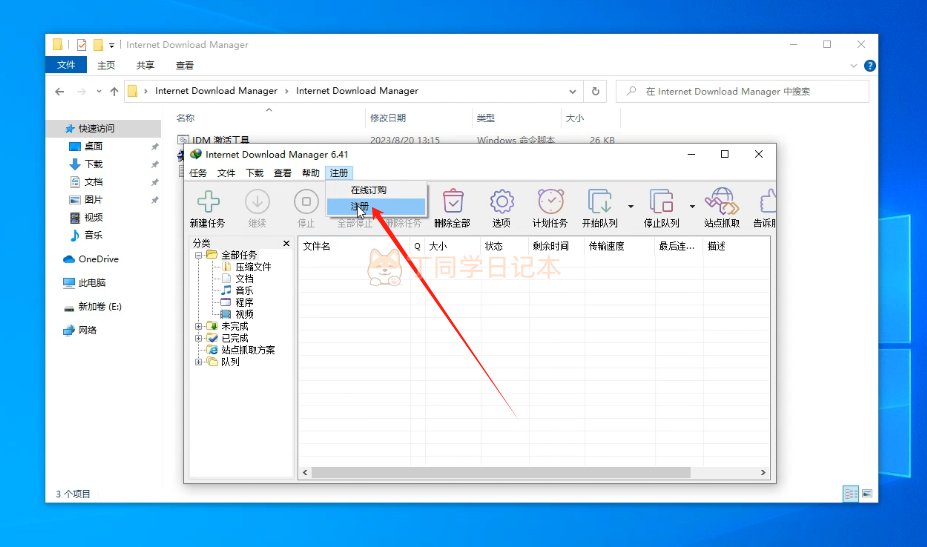The image size is (927, 547).
Task: Open the IDM 帮助 menu
Action: coord(310,173)
